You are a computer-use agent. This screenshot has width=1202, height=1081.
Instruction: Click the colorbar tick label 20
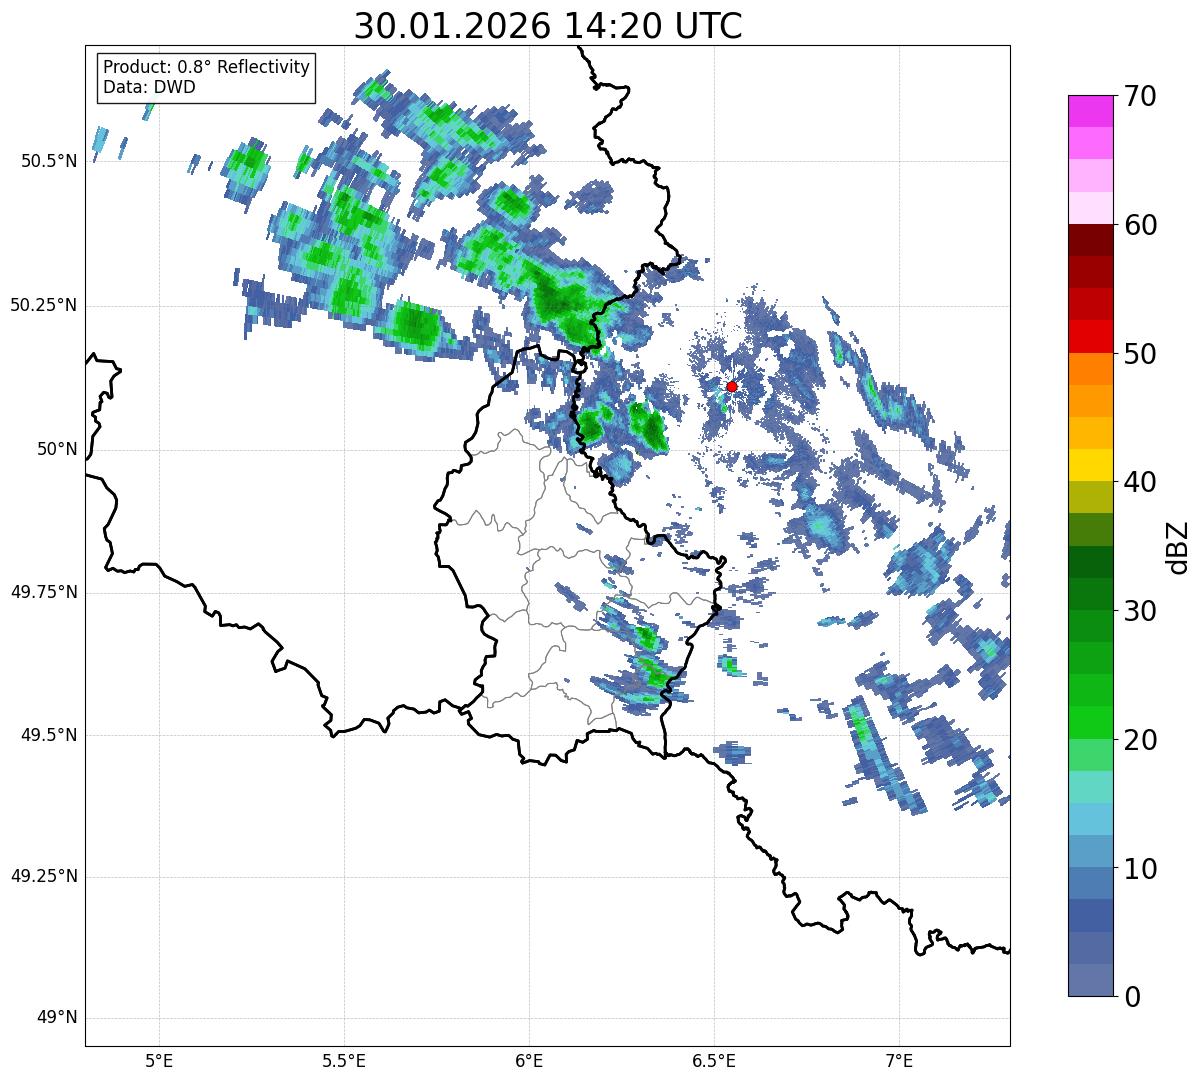(x=1139, y=740)
